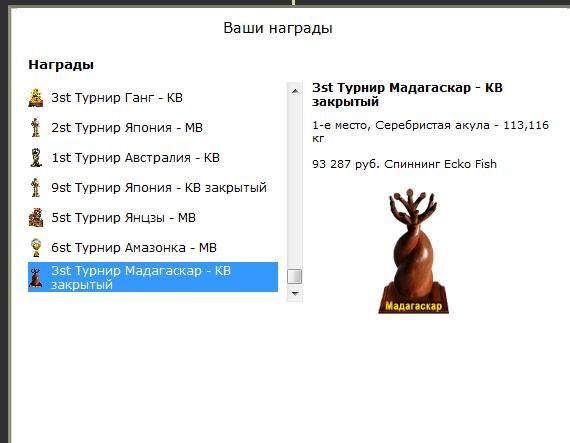
Task: Click the awards list scroll-down arrow
Action: tap(295, 293)
